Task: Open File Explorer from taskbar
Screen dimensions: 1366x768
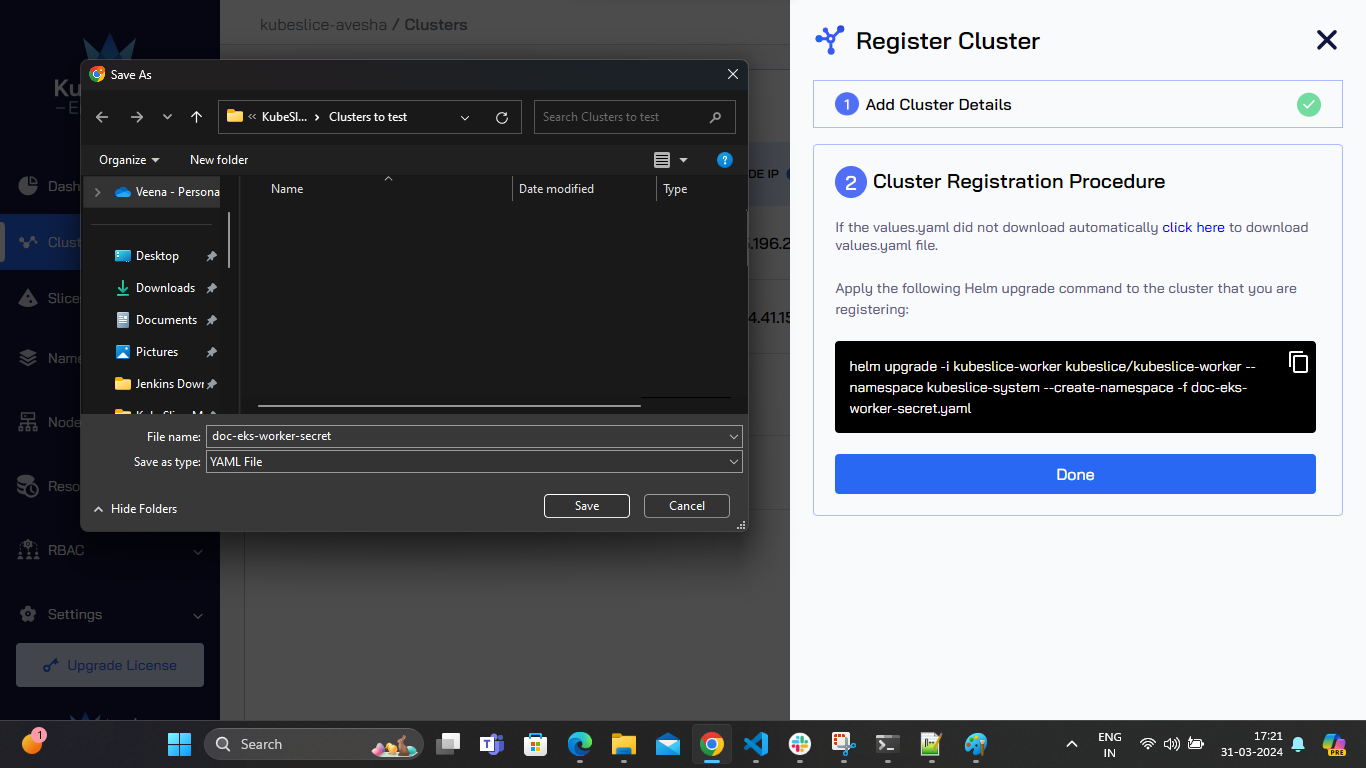Action: [x=624, y=744]
